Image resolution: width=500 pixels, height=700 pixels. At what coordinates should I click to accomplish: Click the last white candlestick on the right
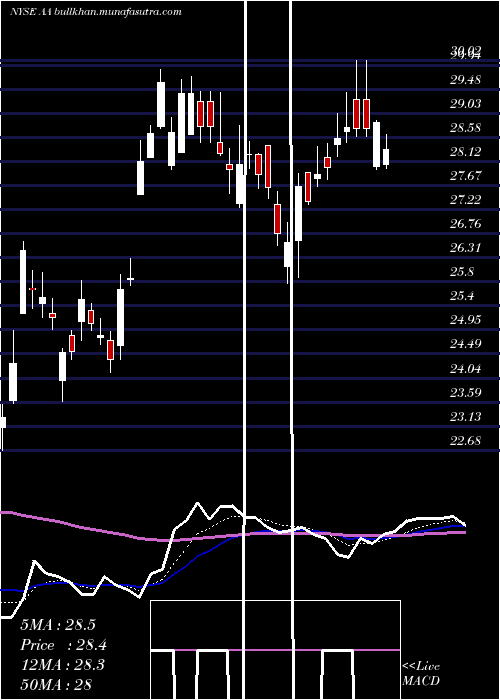pos(386,151)
